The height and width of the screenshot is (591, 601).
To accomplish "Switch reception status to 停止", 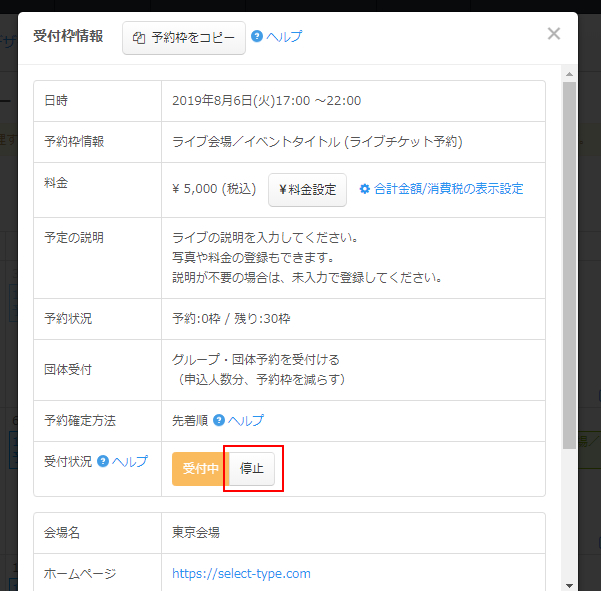I will [x=252, y=469].
